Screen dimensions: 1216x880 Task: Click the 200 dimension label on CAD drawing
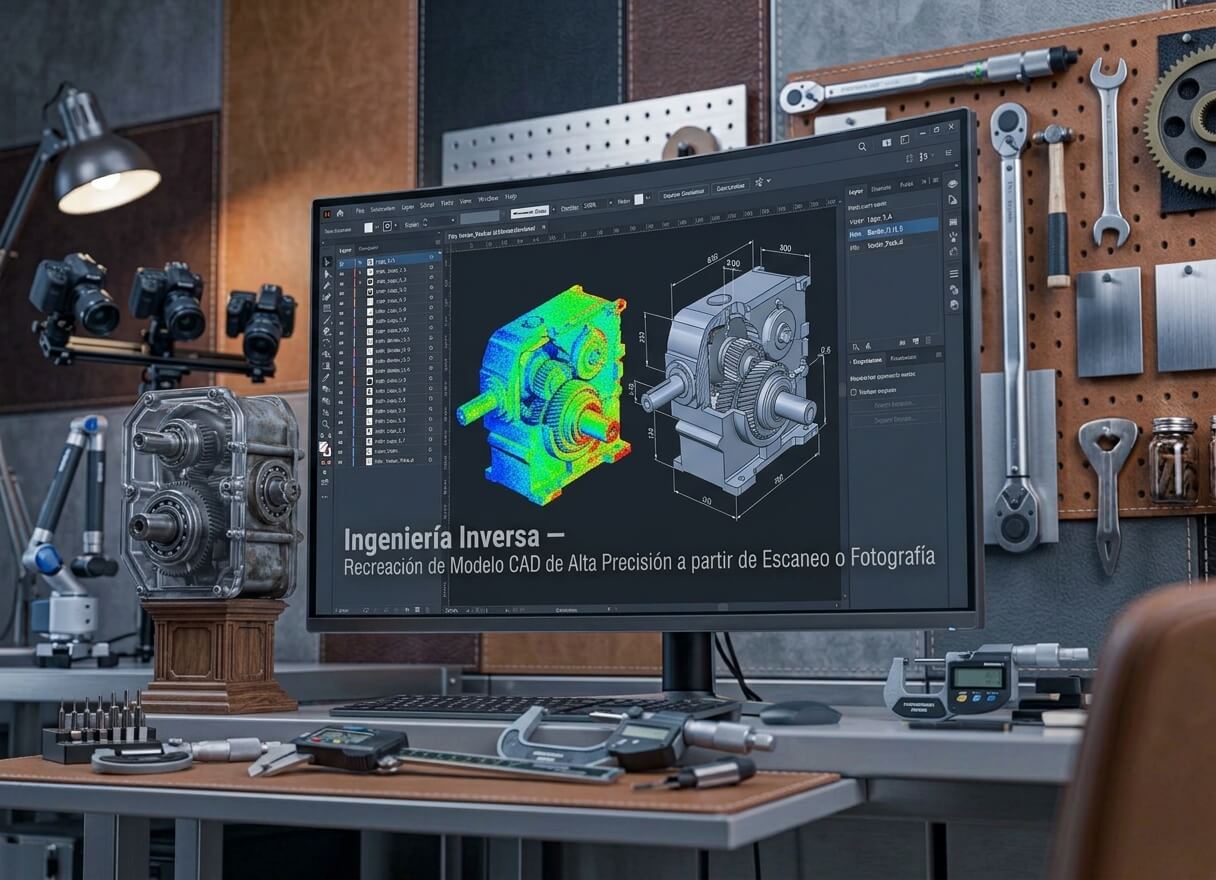tap(734, 264)
